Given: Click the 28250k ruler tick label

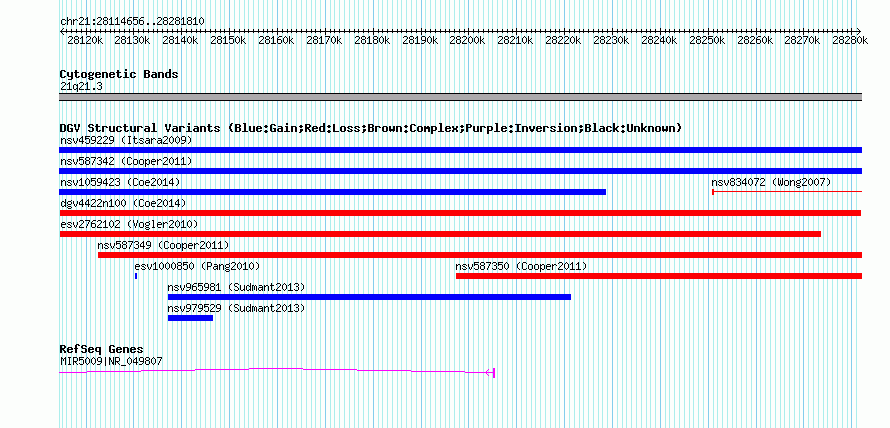Looking at the screenshot, I should (x=707, y=40).
